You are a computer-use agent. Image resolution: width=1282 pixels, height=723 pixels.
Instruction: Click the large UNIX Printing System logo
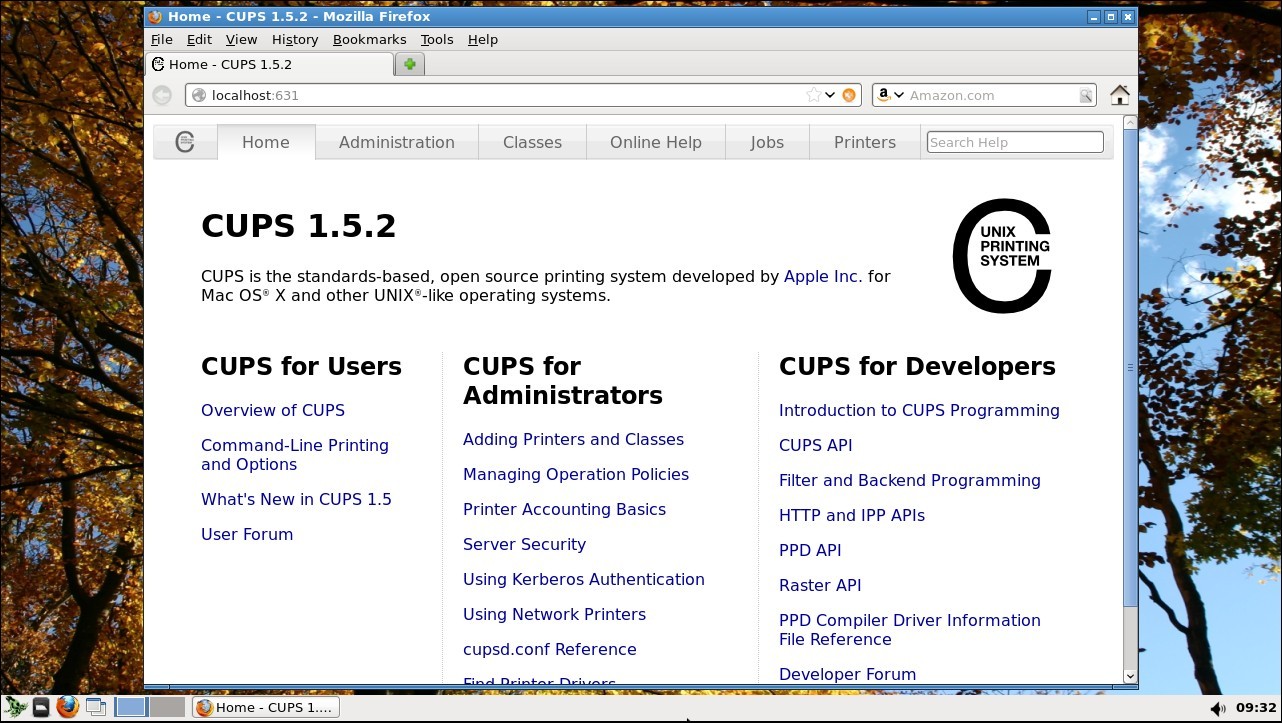[1002, 256]
